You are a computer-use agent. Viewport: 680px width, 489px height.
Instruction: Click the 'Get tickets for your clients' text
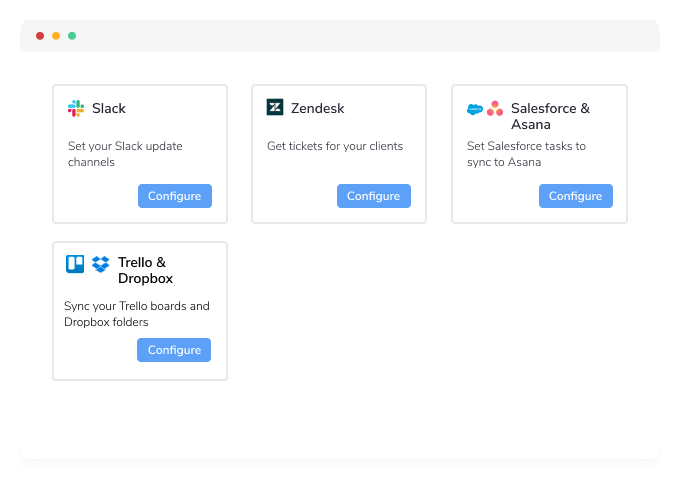[335, 146]
